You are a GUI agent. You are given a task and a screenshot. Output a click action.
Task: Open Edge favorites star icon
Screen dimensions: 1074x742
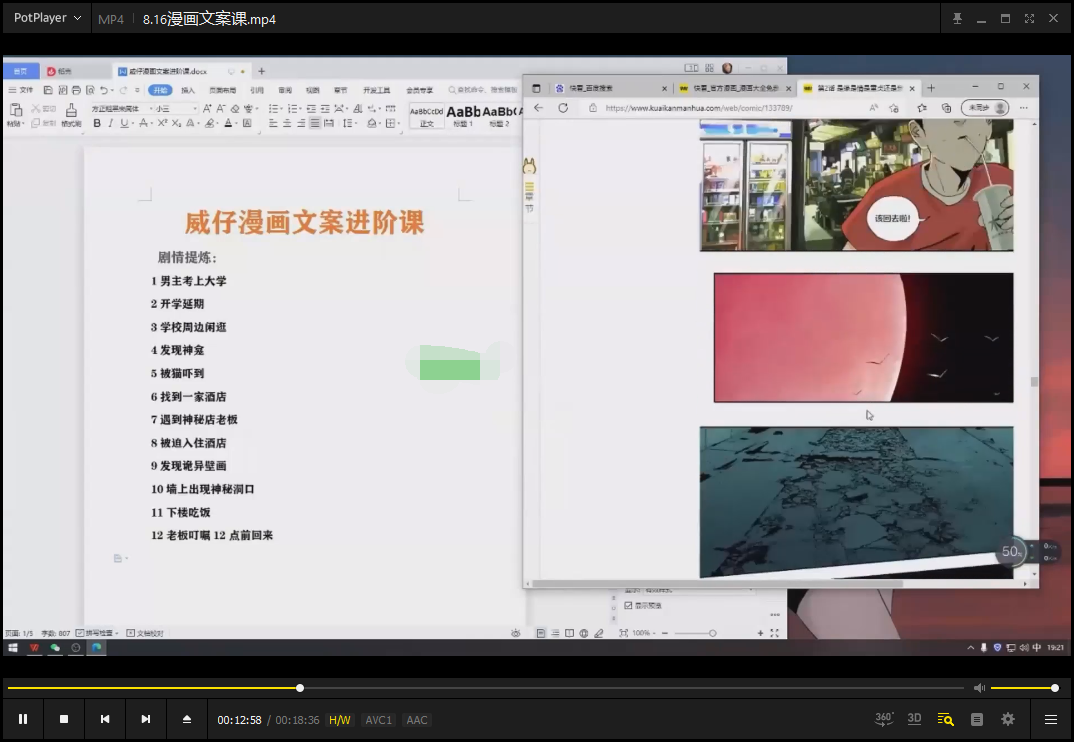coord(923,108)
